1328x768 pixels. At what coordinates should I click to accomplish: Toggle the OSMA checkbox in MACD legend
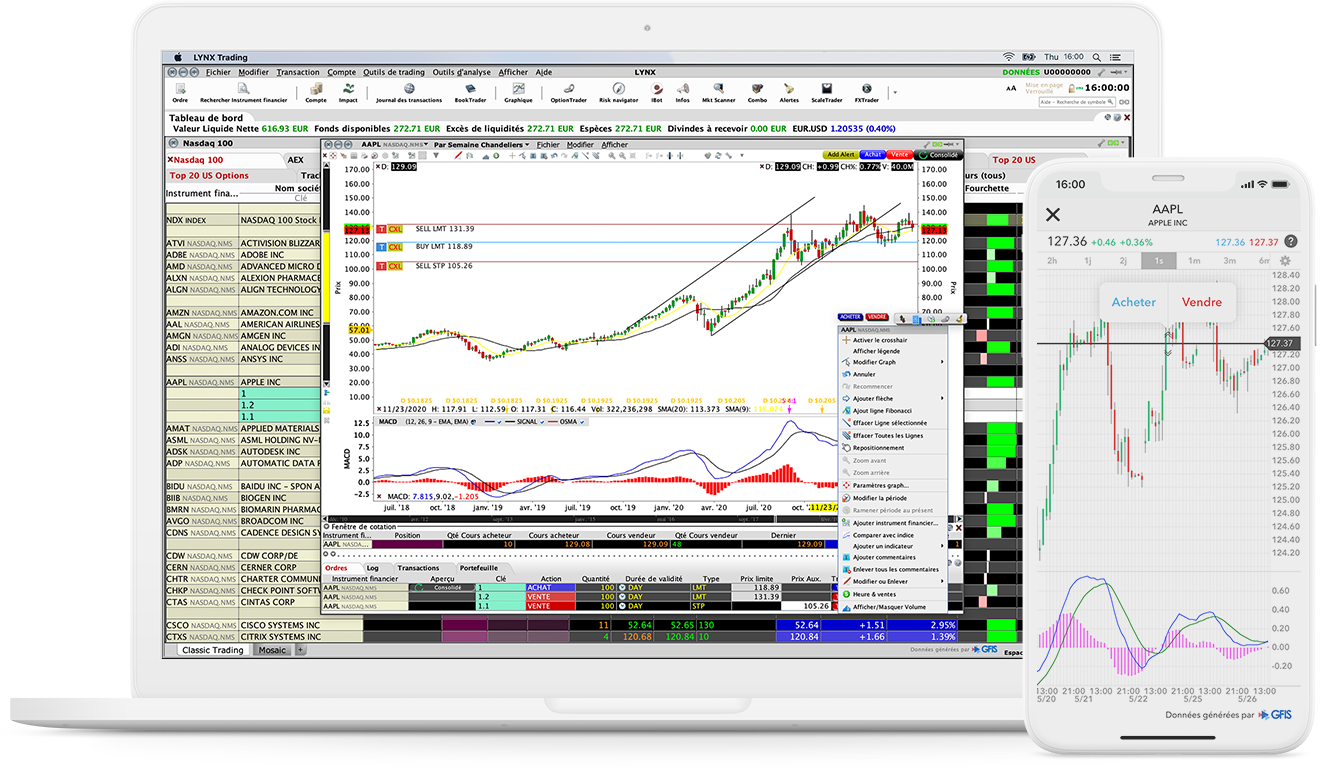click(582, 422)
